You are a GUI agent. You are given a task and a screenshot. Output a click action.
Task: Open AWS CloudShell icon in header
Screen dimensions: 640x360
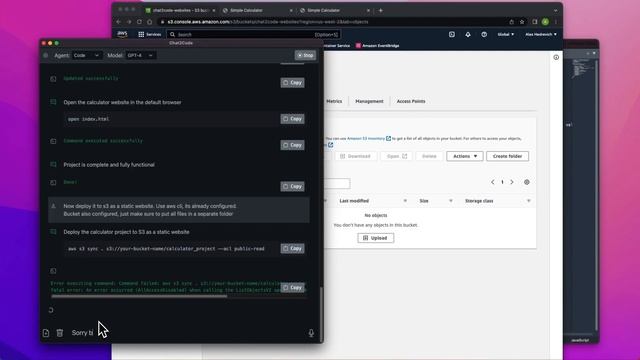pyautogui.click(x=452, y=35)
